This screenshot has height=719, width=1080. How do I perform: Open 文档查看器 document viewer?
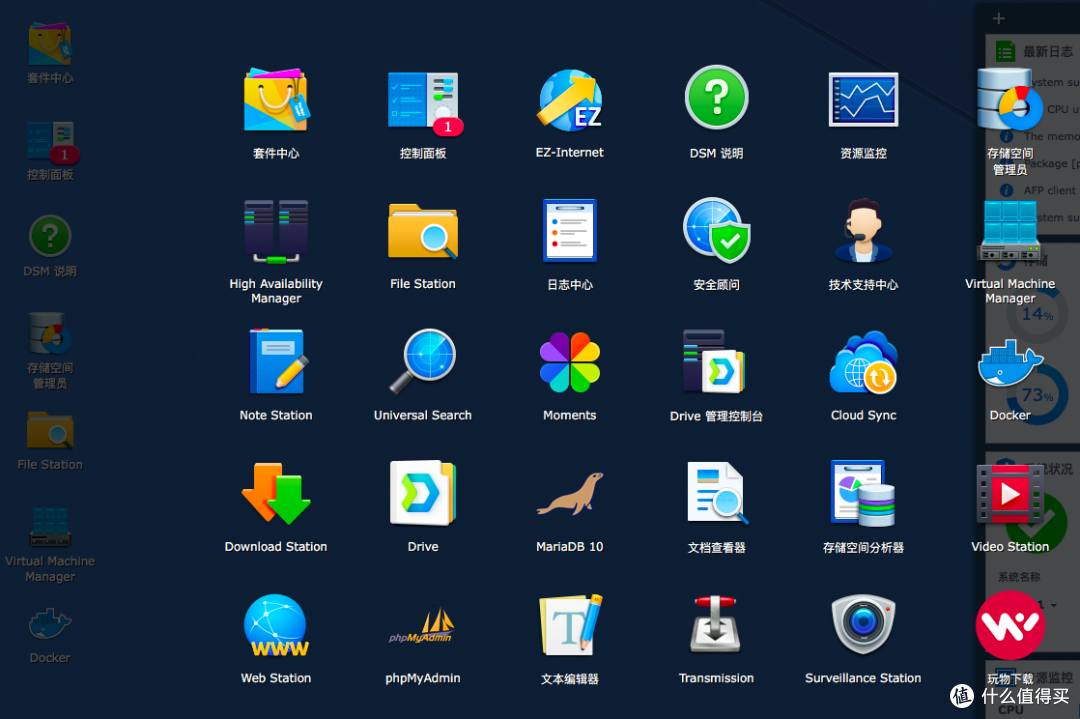717,494
